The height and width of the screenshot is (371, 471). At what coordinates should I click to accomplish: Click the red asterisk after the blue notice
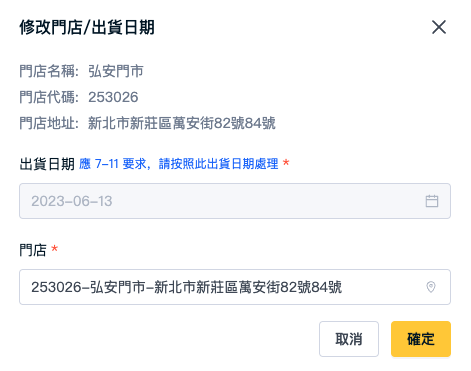click(286, 163)
